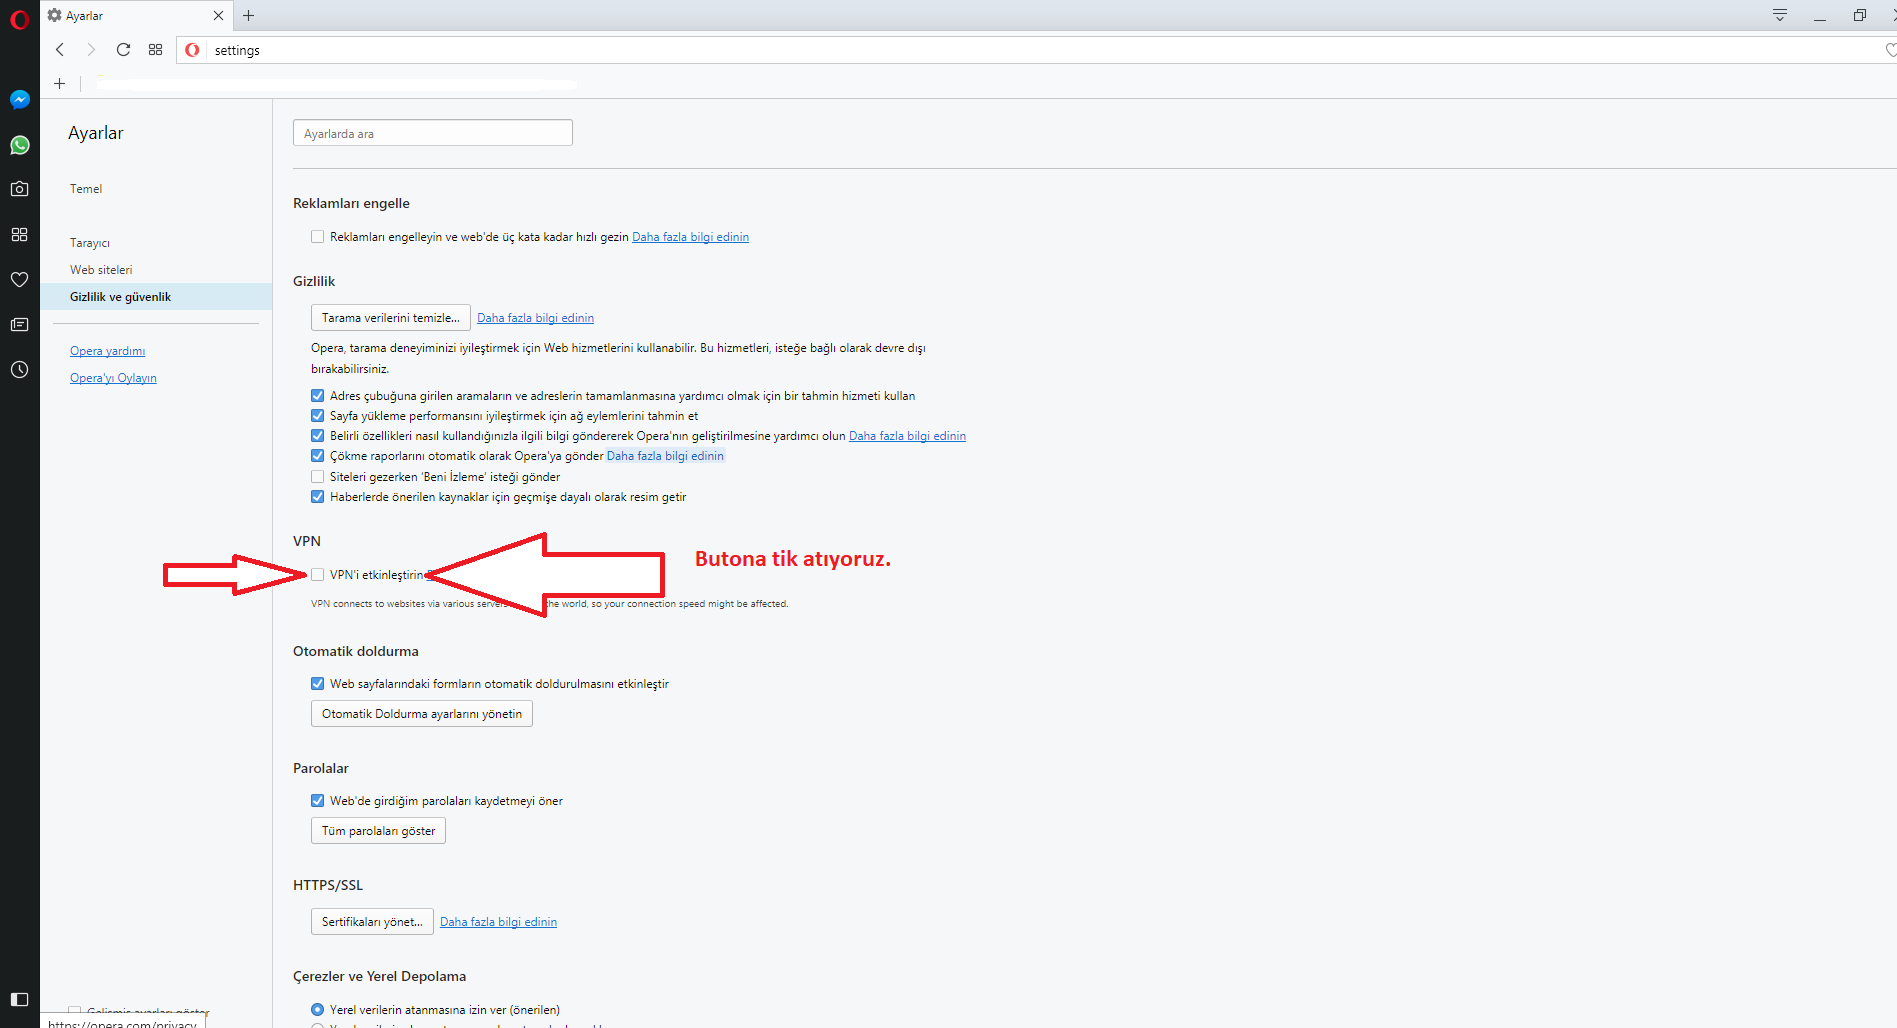Click the 'Tüm parolaları göster' button

coord(378,831)
